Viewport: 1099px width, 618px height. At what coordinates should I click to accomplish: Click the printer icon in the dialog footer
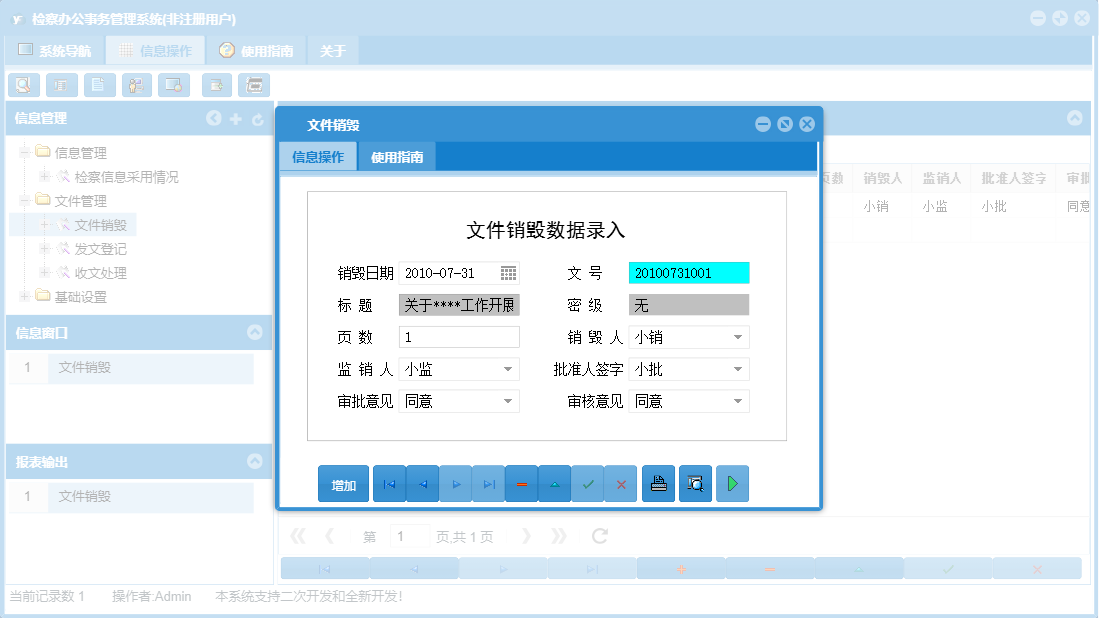coord(658,483)
